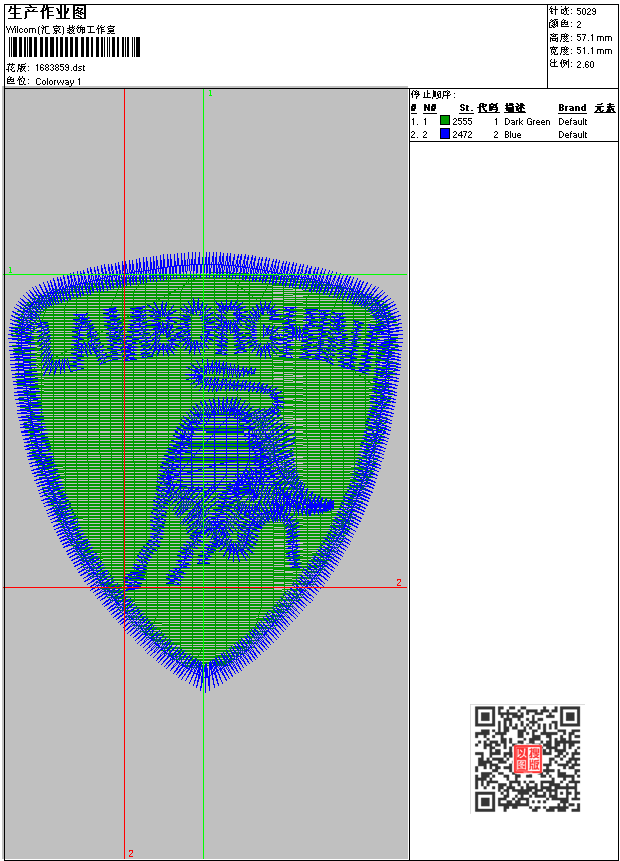The width and height of the screenshot is (620, 861).
Task: Click green marker 1 at left canvas edge
Action: tap(10, 270)
